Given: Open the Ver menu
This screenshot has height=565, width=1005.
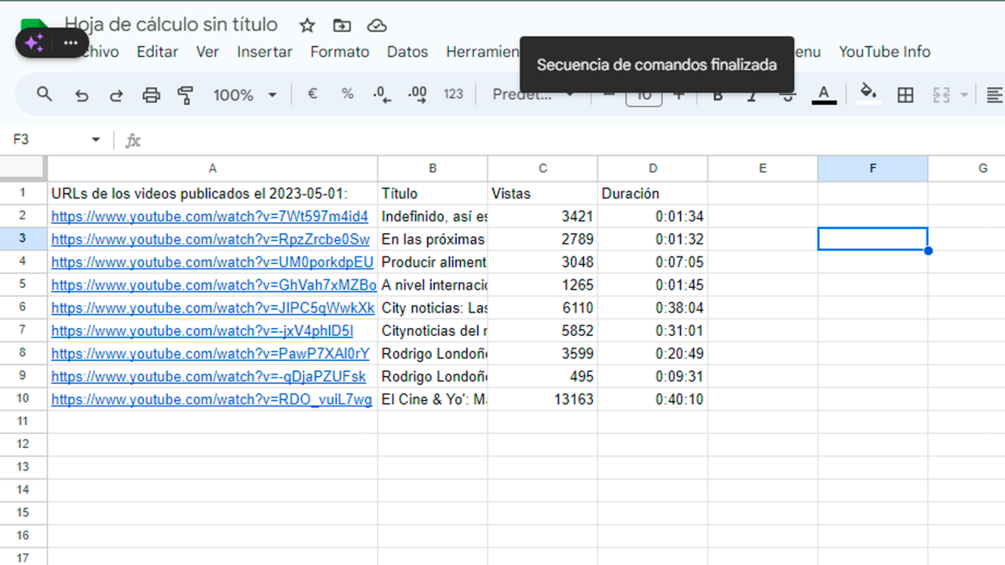Looking at the screenshot, I should point(207,52).
